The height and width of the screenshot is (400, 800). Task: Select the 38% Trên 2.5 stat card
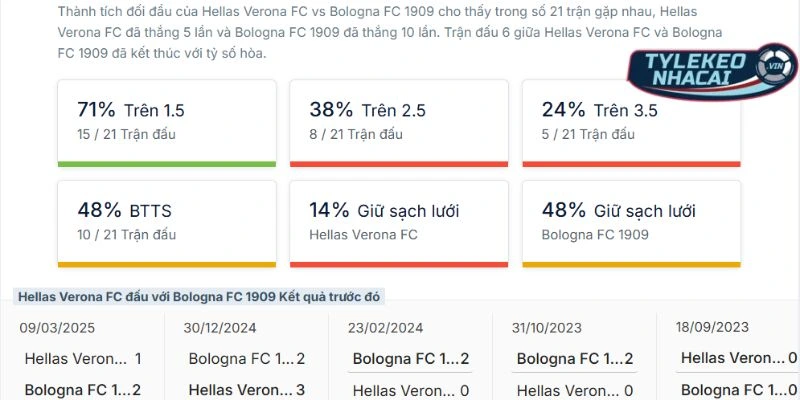tap(398, 121)
